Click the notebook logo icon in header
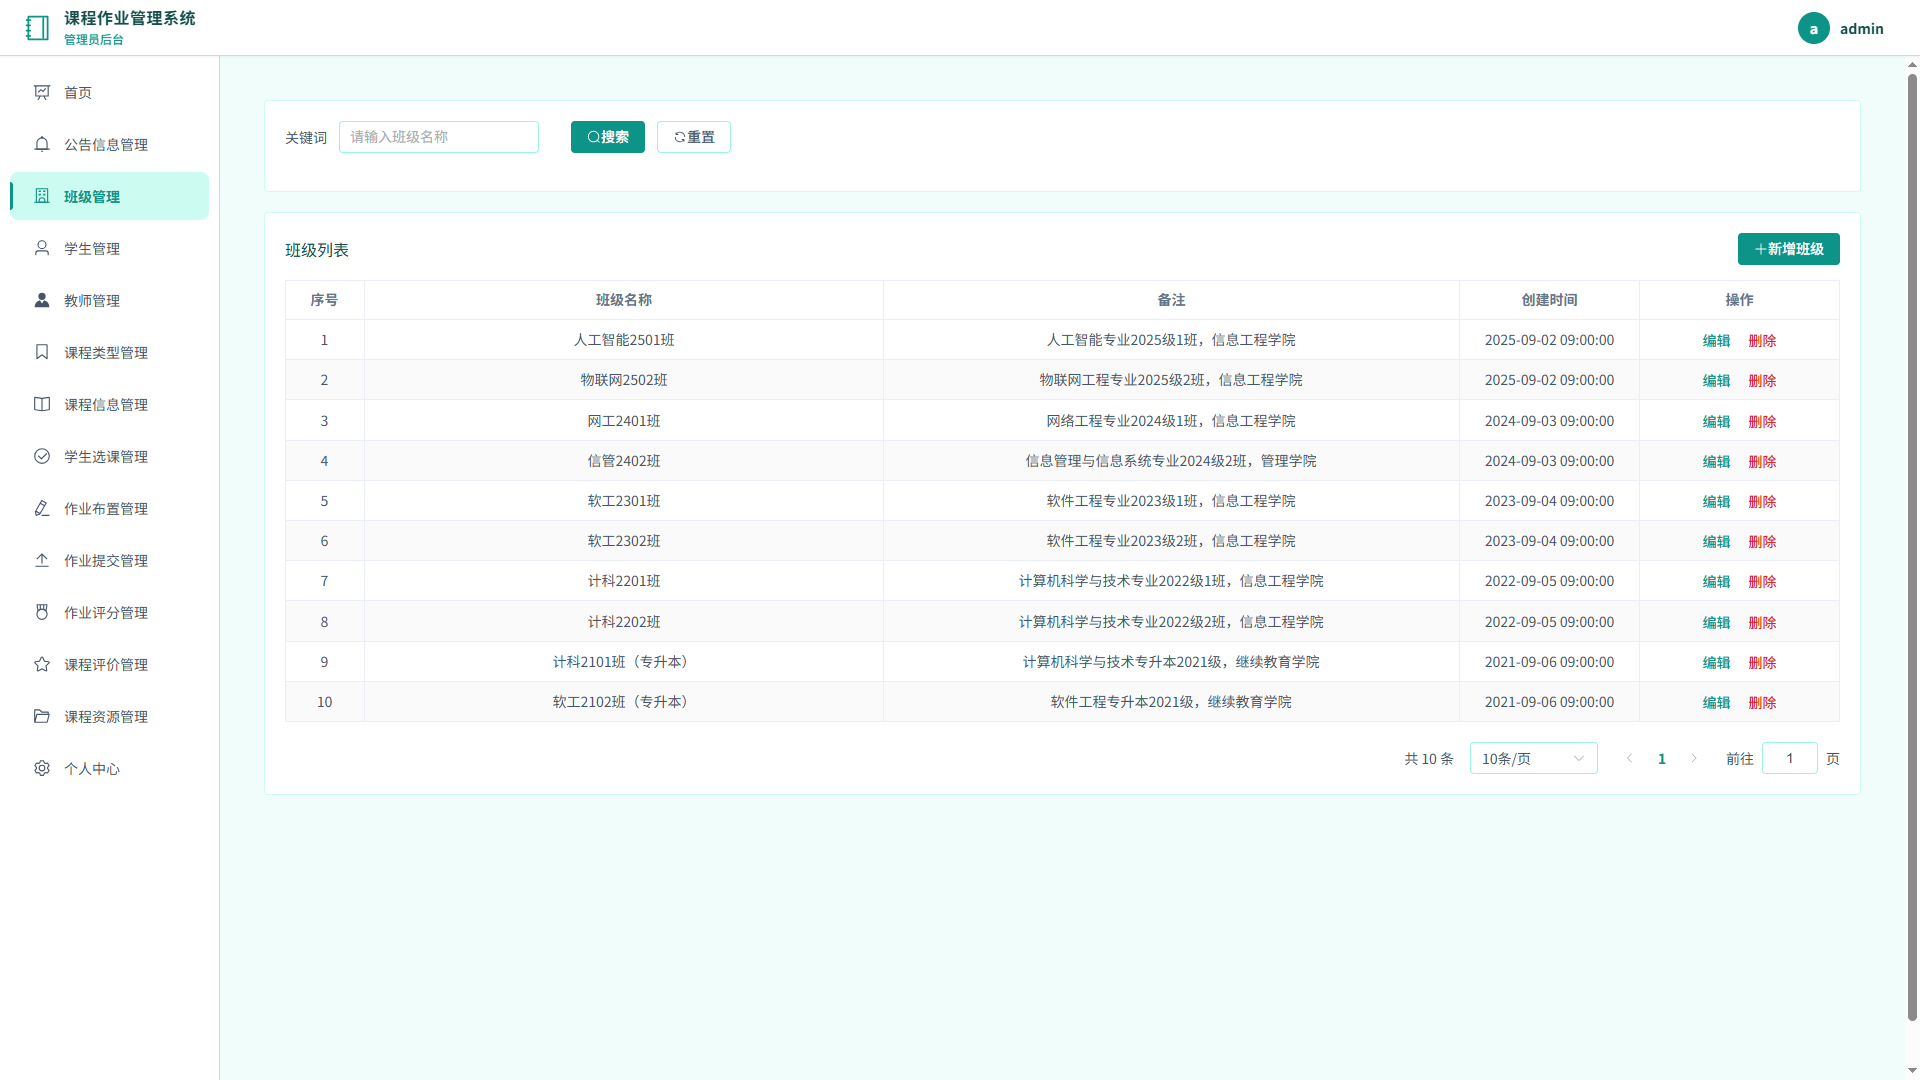The height and width of the screenshot is (1080, 1920). coord(37,28)
